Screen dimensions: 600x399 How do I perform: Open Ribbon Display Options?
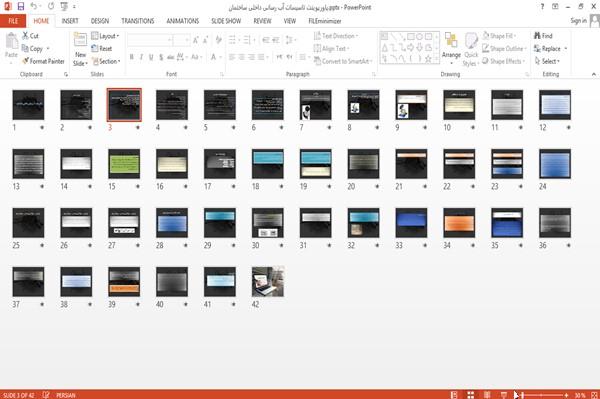(x=555, y=7)
